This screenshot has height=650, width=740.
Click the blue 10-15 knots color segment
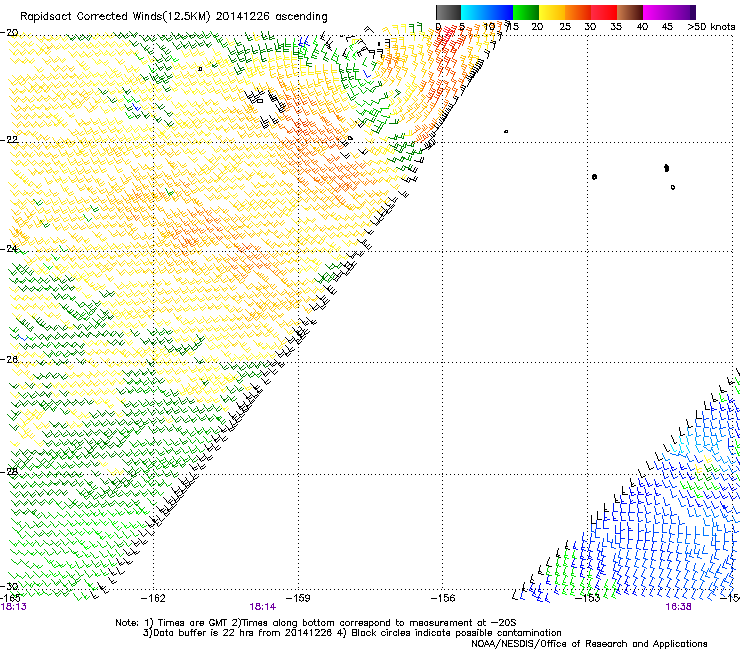click(x=500, y=12)
